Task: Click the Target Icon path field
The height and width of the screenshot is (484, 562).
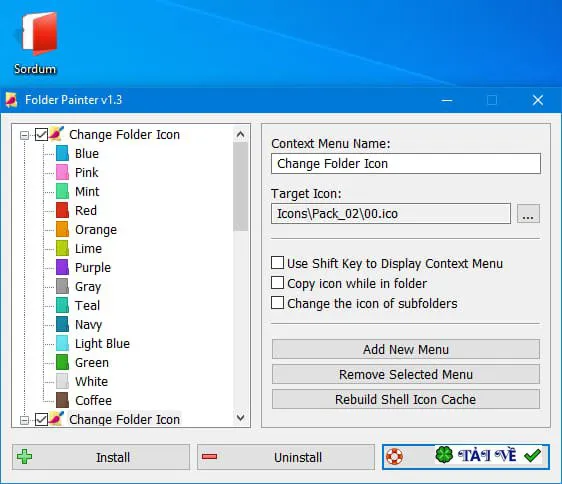Action: (x=391, y=214)
